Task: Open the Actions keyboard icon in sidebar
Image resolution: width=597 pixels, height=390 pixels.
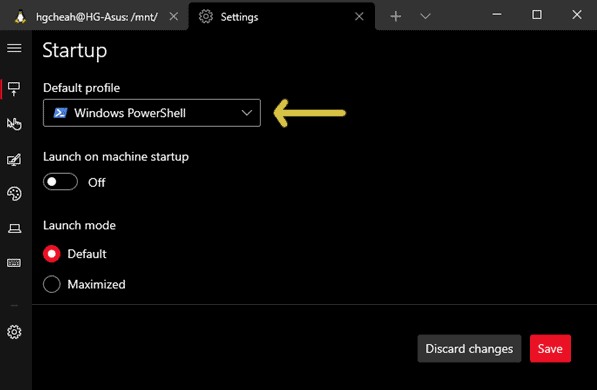Action: [14, 263]
